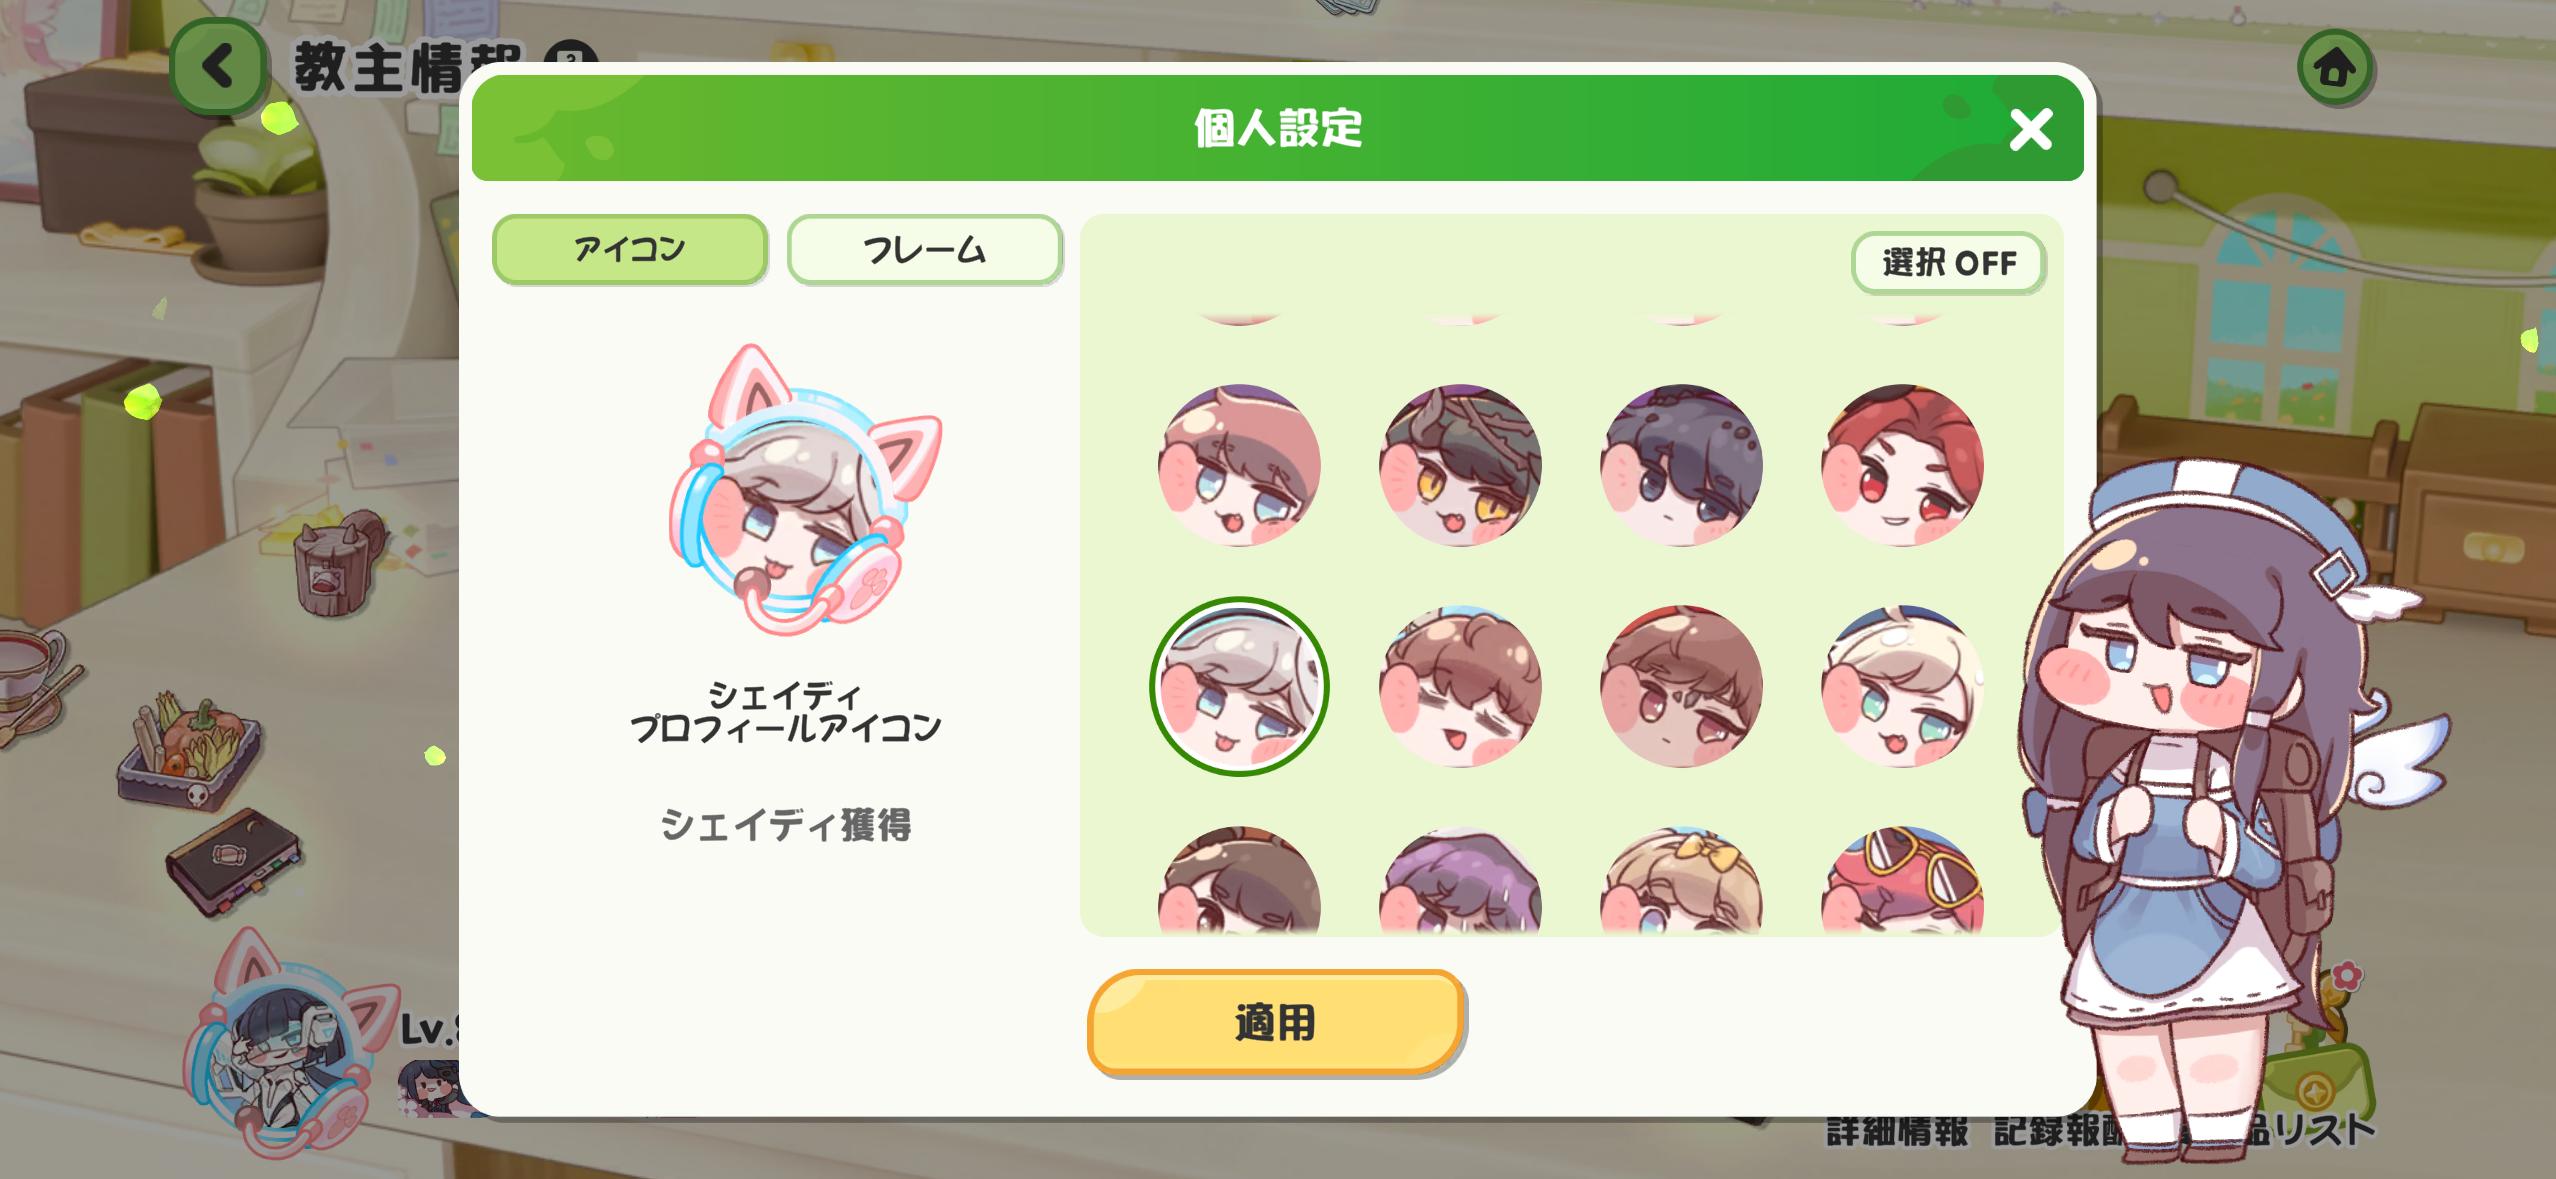Close the 個人設定 dialog

pos(2030,130)
